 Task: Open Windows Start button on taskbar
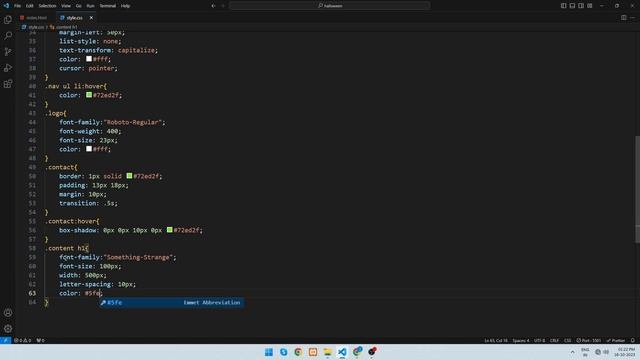(269, 352)
